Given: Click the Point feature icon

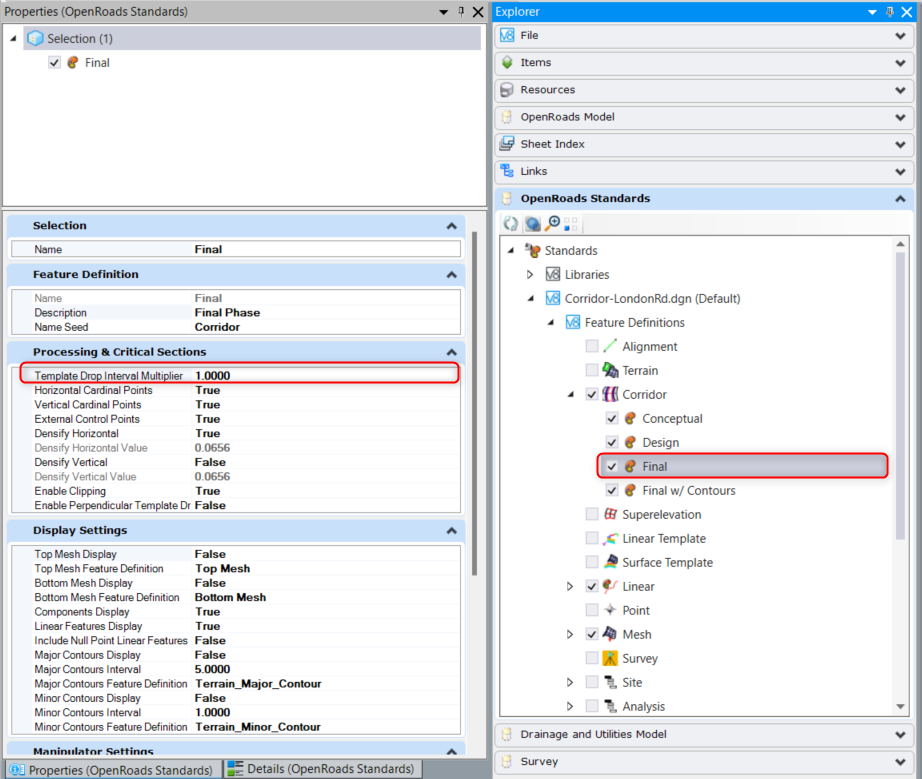Looking at the screenshot, I should 610,610.
